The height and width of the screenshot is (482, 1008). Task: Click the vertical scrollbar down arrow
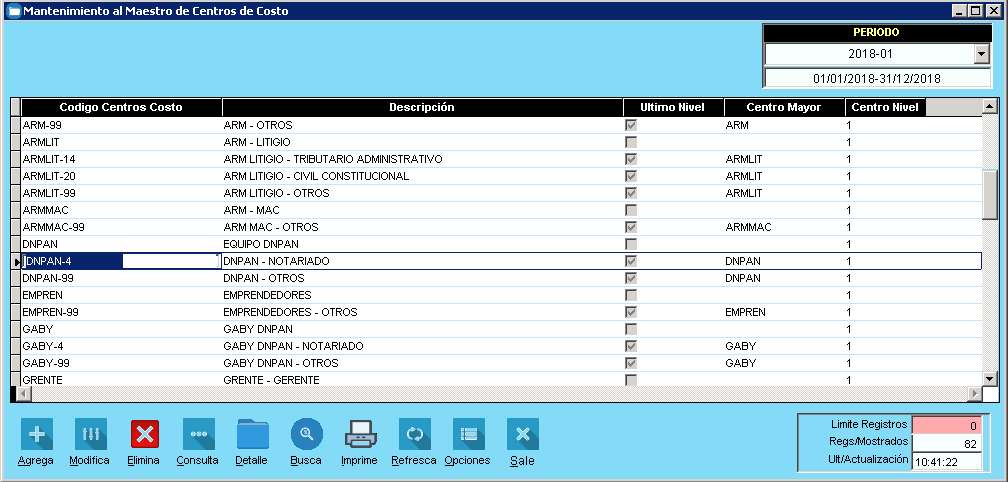(990, 379)
